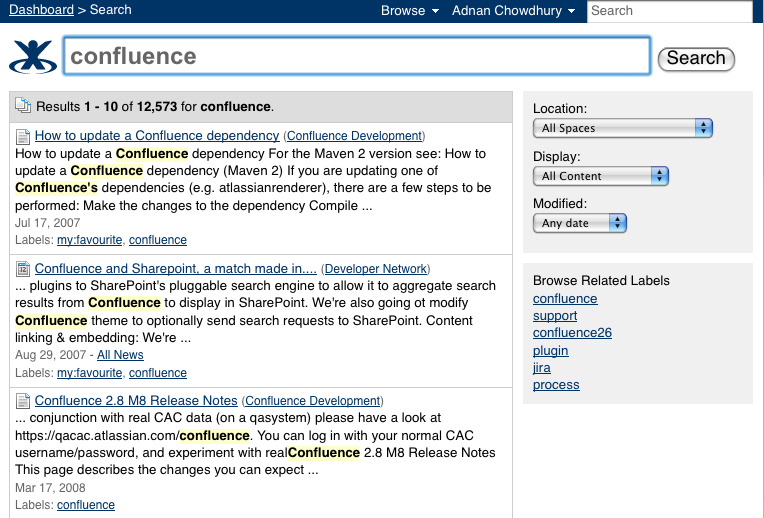The width and height of the screenshot is (764, 518).
Task: Browse related label confluence
Action: pyautogui.click(x=565, y=299)
